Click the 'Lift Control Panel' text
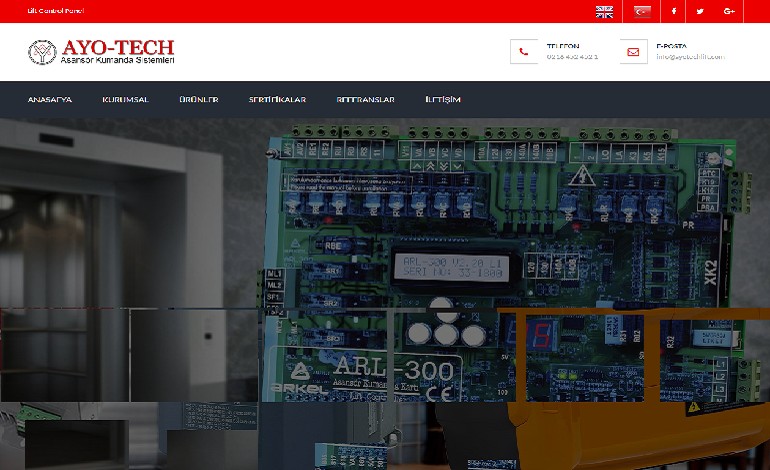 click(x=55, y=11)
